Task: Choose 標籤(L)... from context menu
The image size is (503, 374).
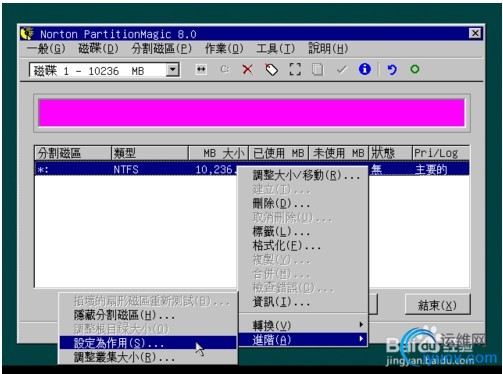Action: [303, 231]
